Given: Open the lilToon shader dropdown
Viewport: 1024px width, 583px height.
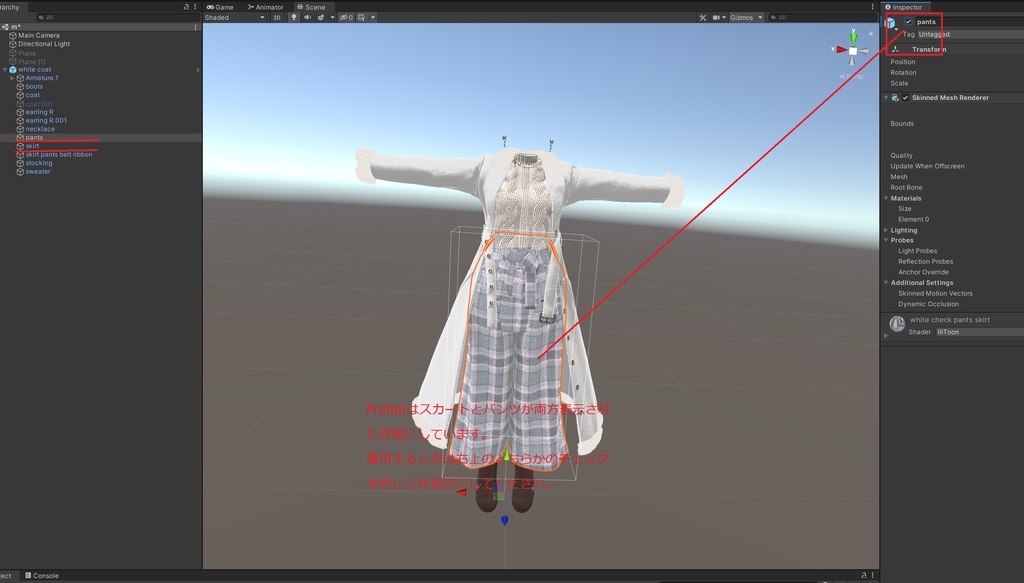Looking at the screenshot, I should pos(980,332).
